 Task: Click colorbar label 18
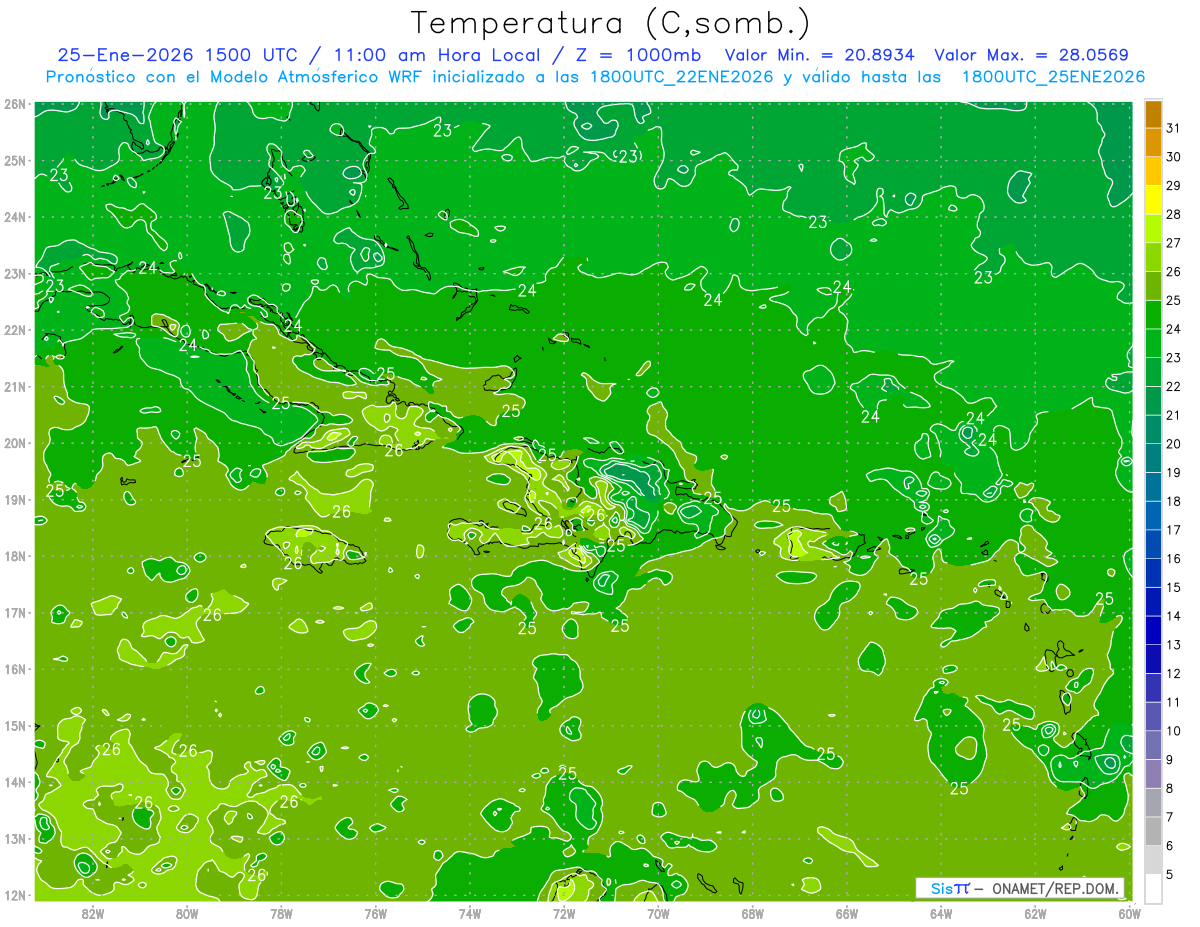1174,501
